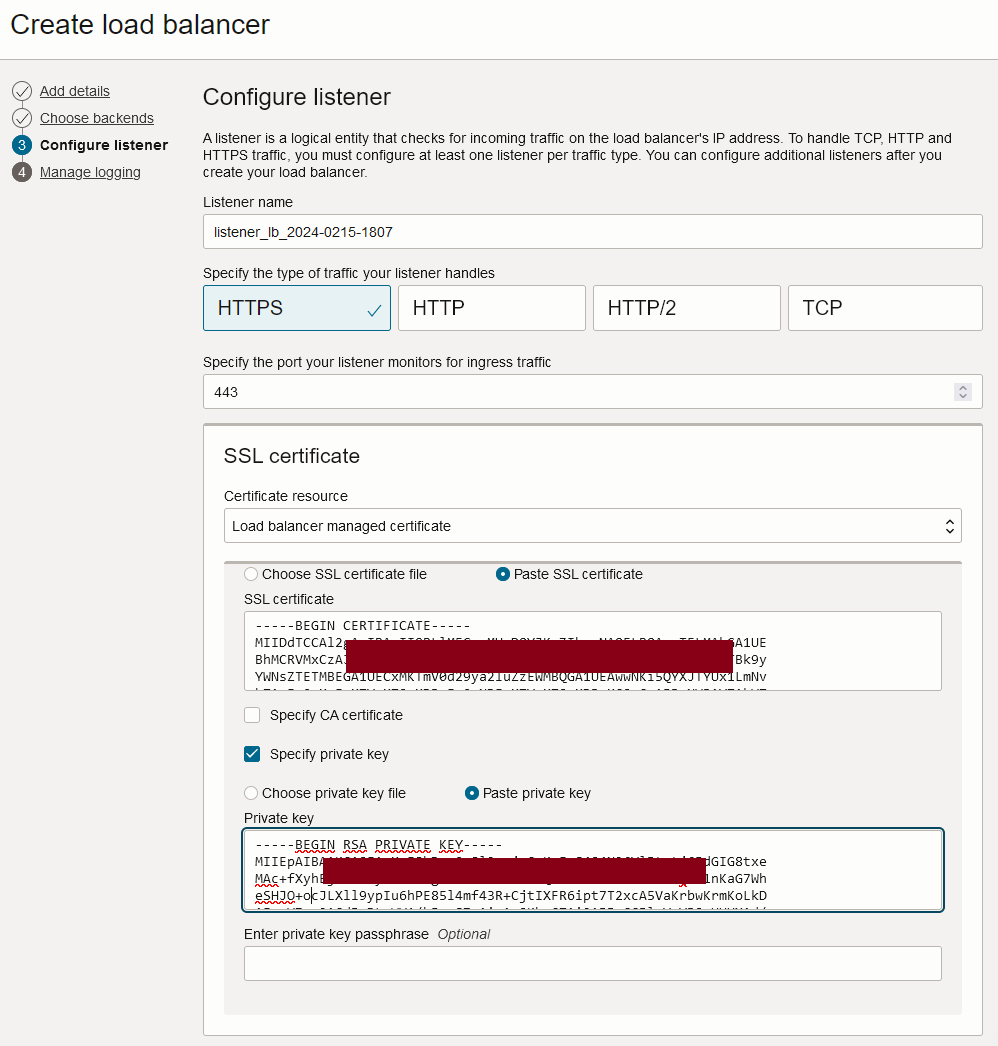Select Paste SSL certificate option
The width and height of the screenshot is (998, 1046).
pos(503,574)
